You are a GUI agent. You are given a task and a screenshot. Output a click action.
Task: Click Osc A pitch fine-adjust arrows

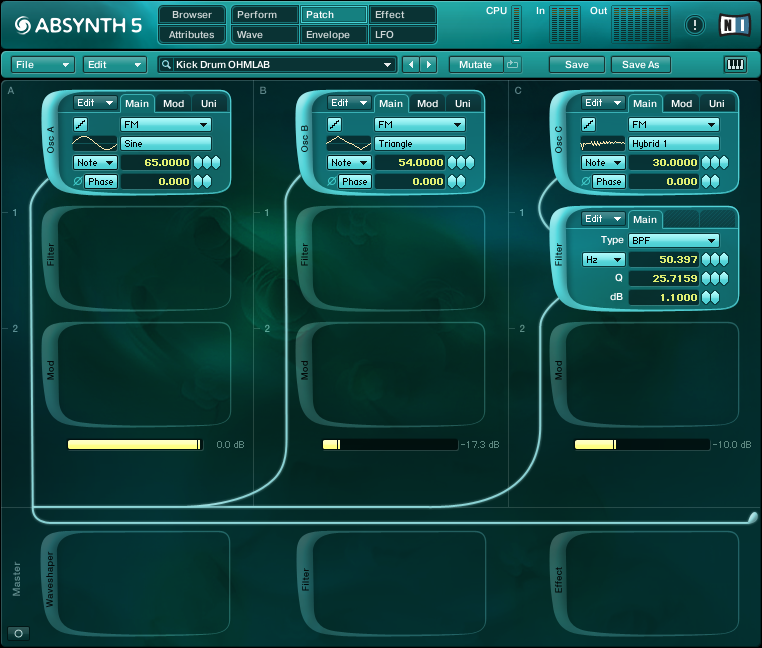207,162
